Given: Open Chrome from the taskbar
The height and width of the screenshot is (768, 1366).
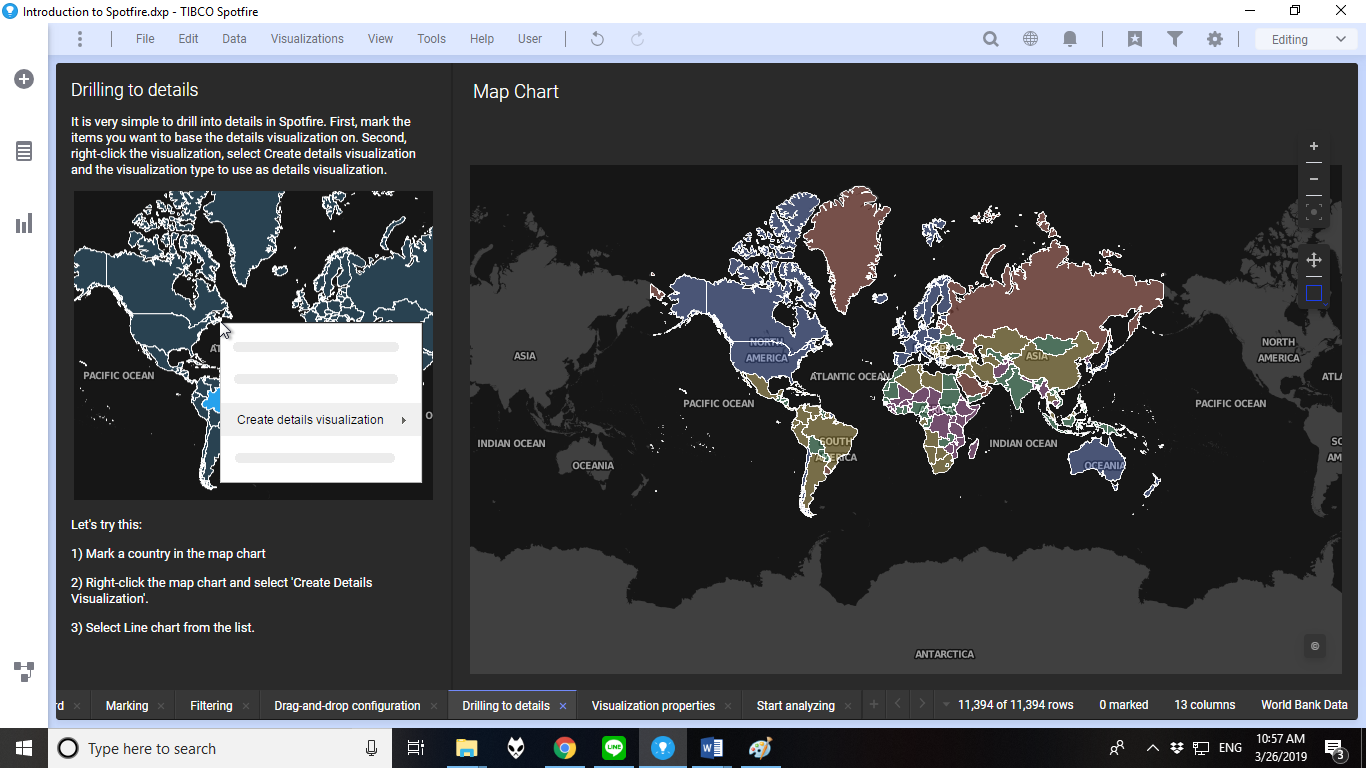Looking at the screenshot, I should click(x=565, y=748).
